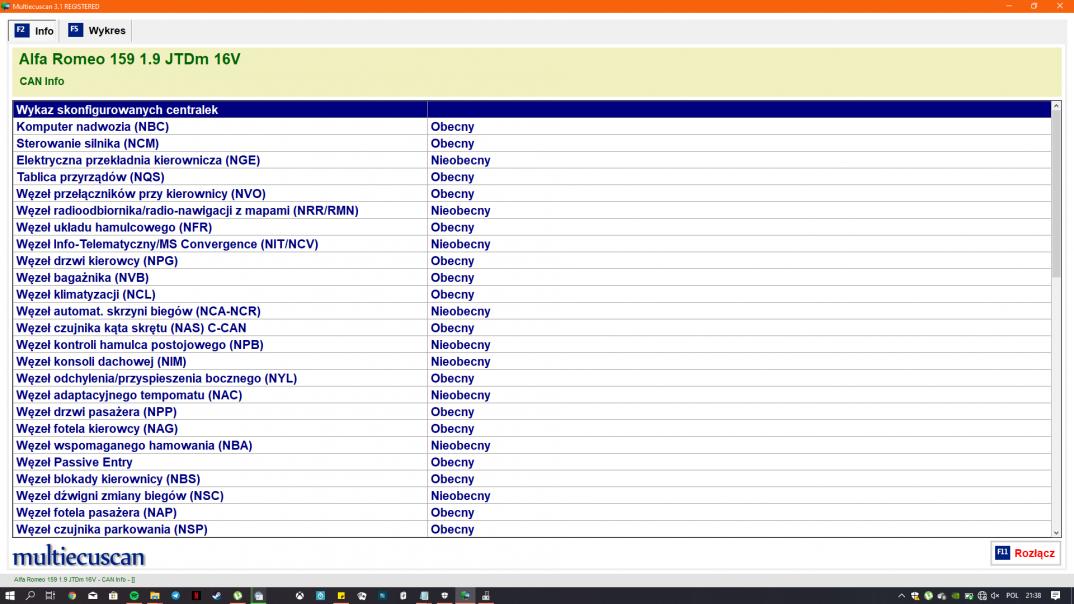Select row Węzeł czujnika parkowania (NSP)

532,529
